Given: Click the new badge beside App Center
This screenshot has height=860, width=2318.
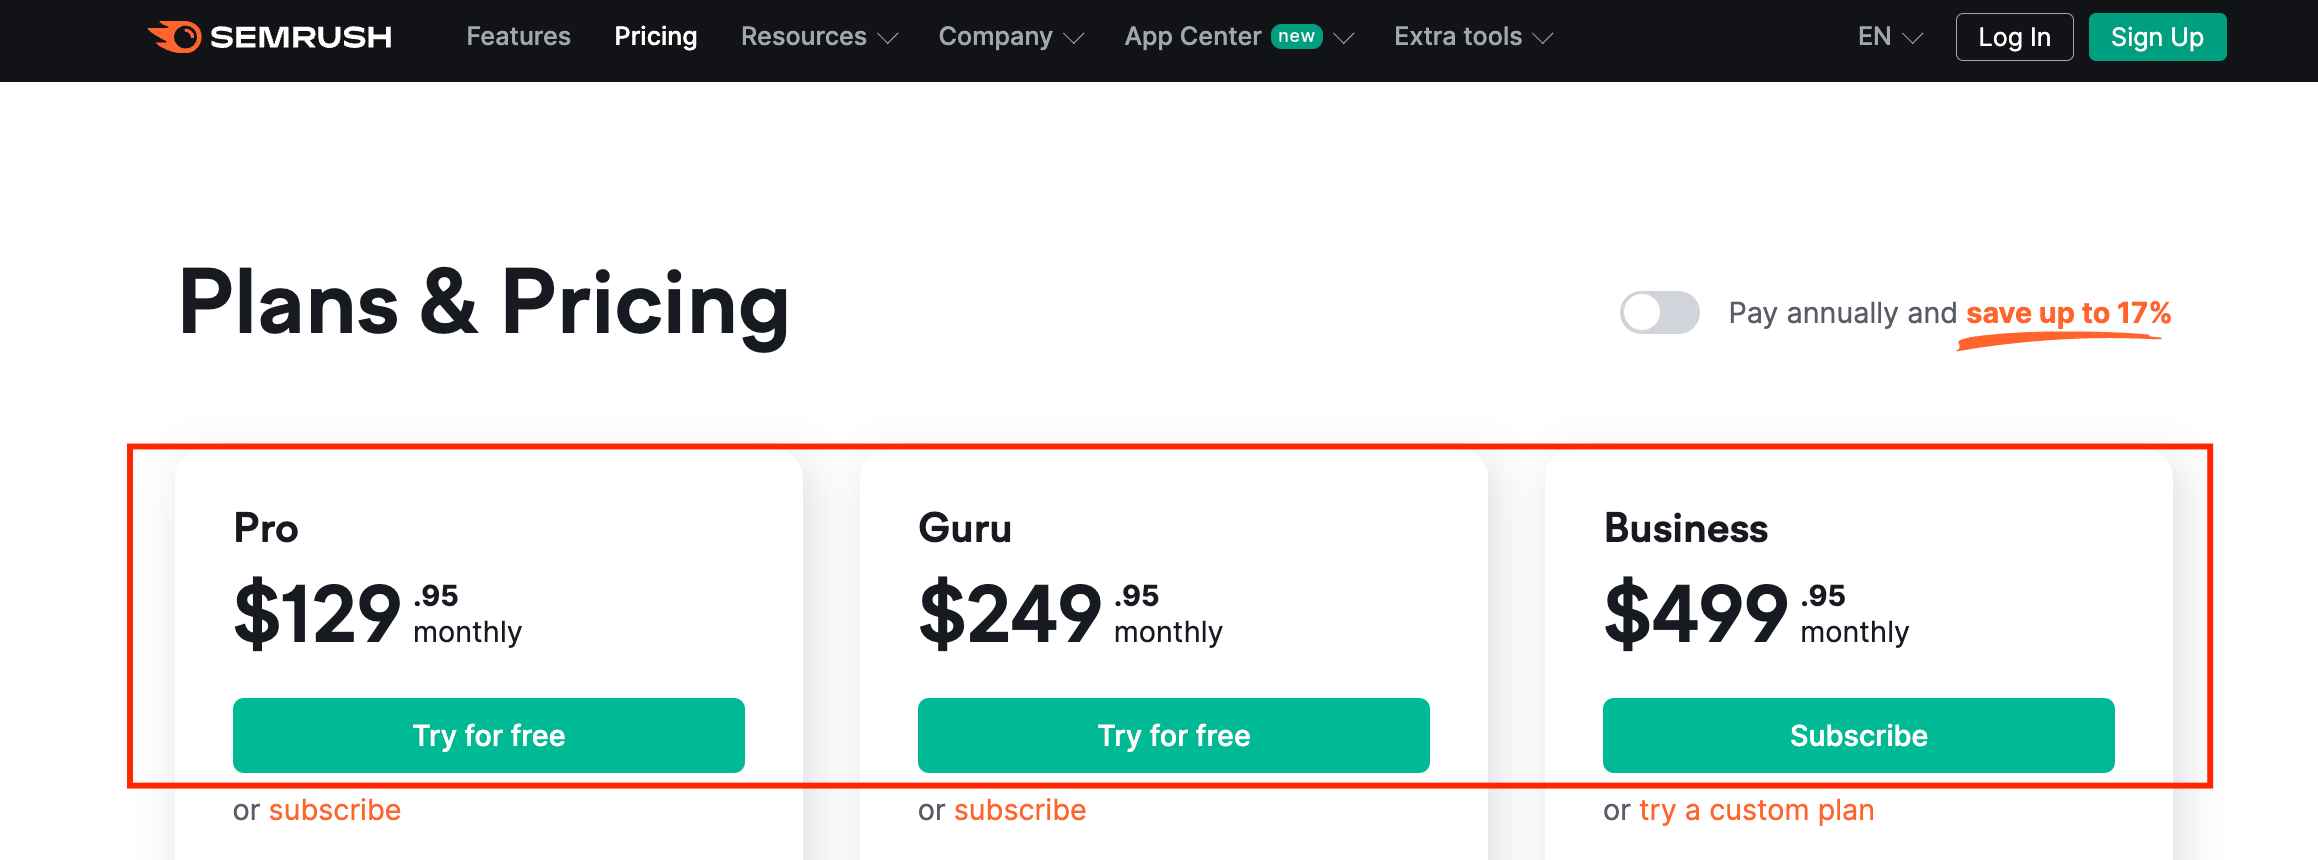Looking at the screenshot, I should coord(1296,36).
